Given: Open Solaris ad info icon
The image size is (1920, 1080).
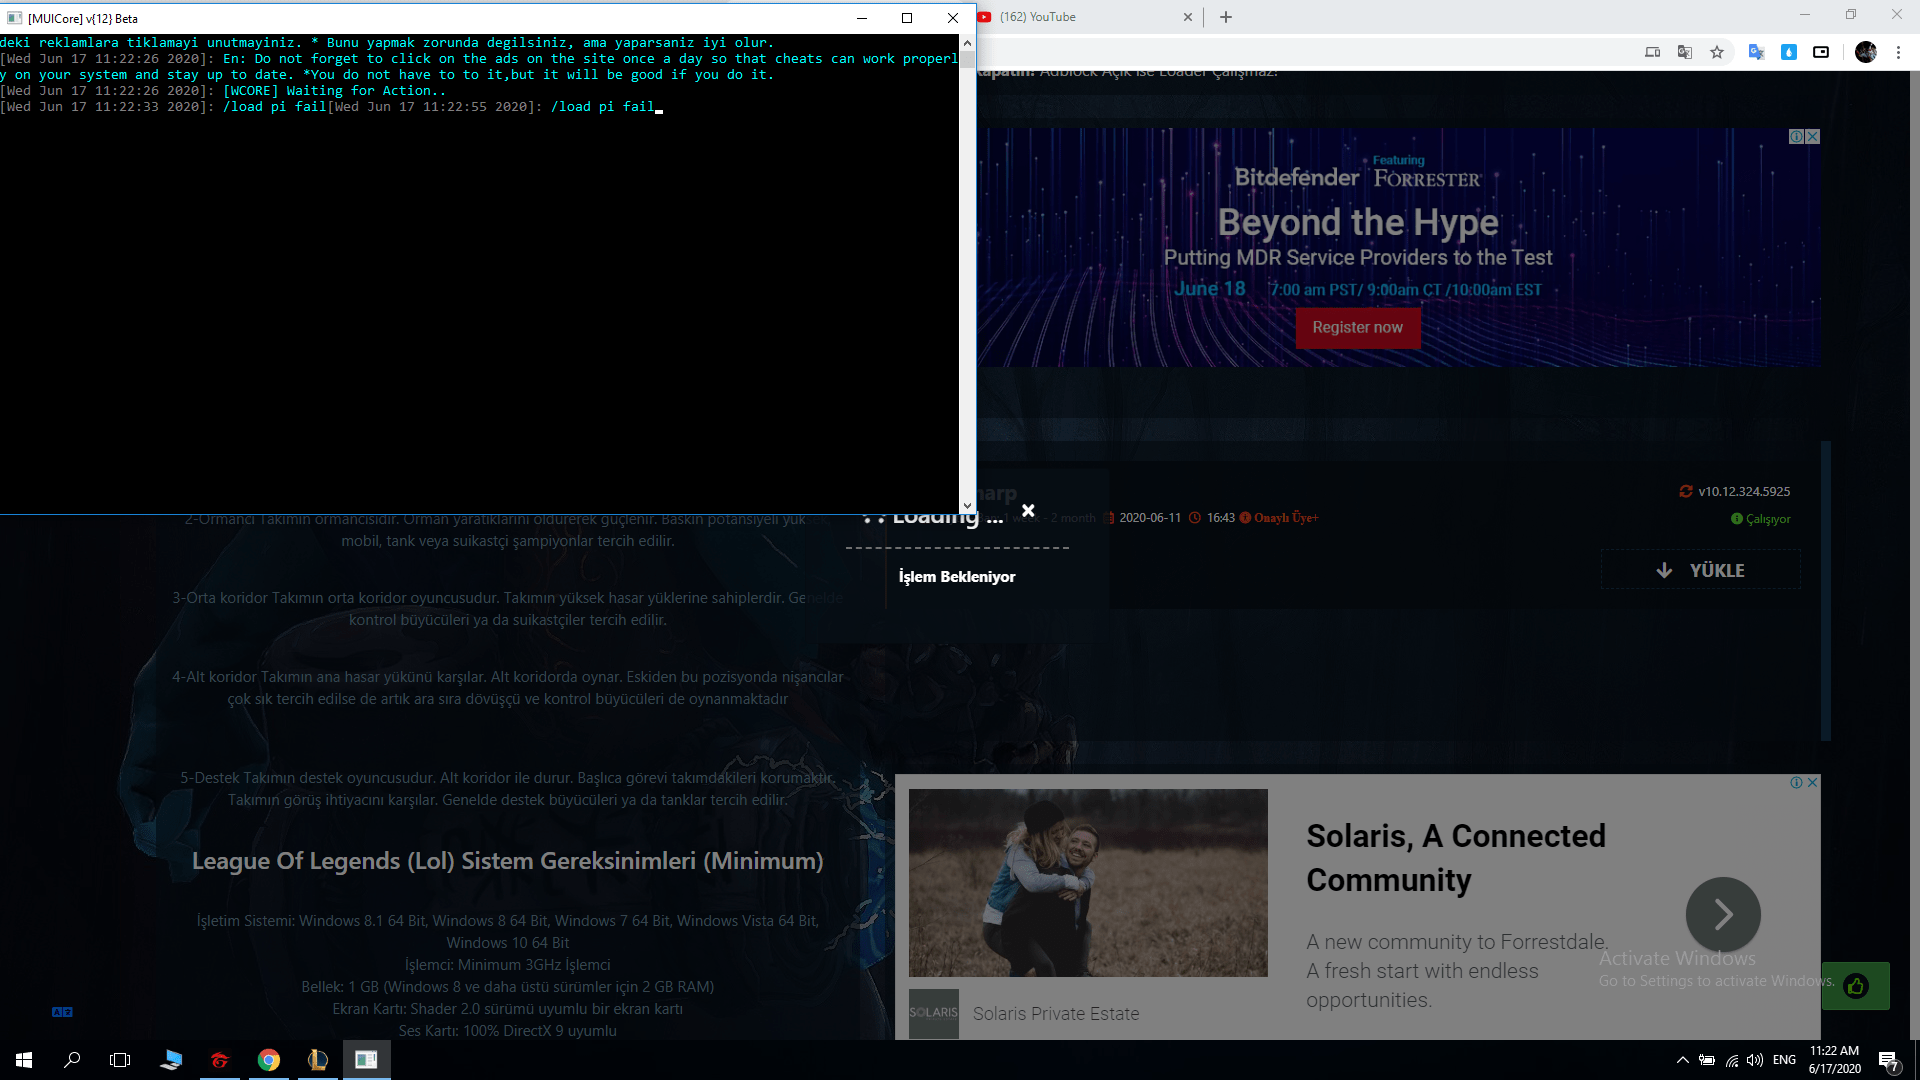Looking at the screenshot, I should [x=1797, y=782].
